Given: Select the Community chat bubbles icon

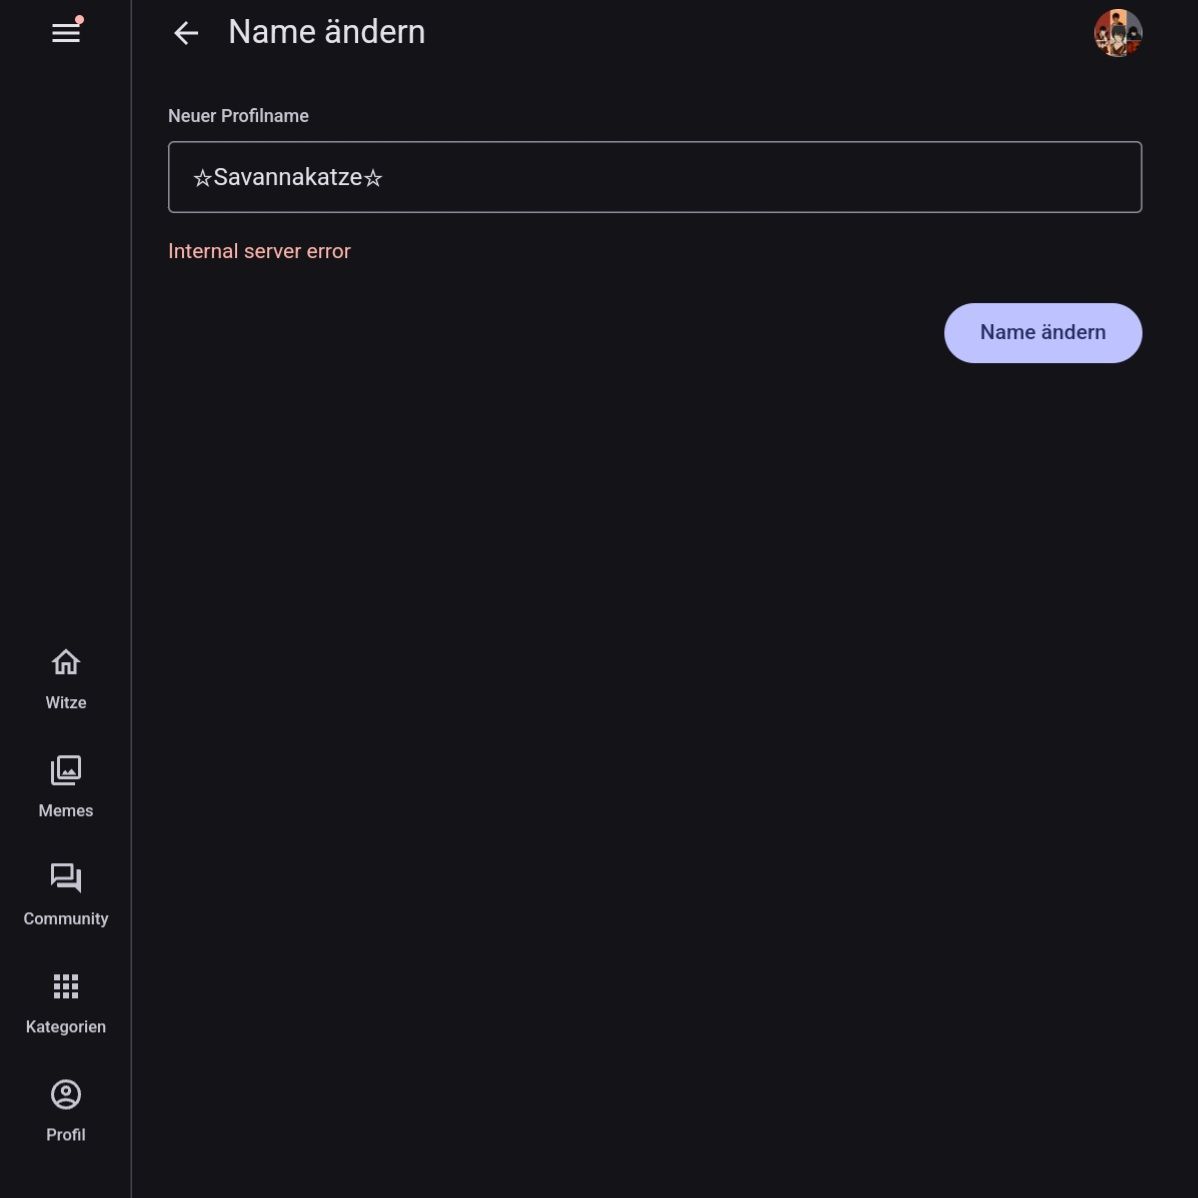Looking at the screenshot, I should (66, 878).
